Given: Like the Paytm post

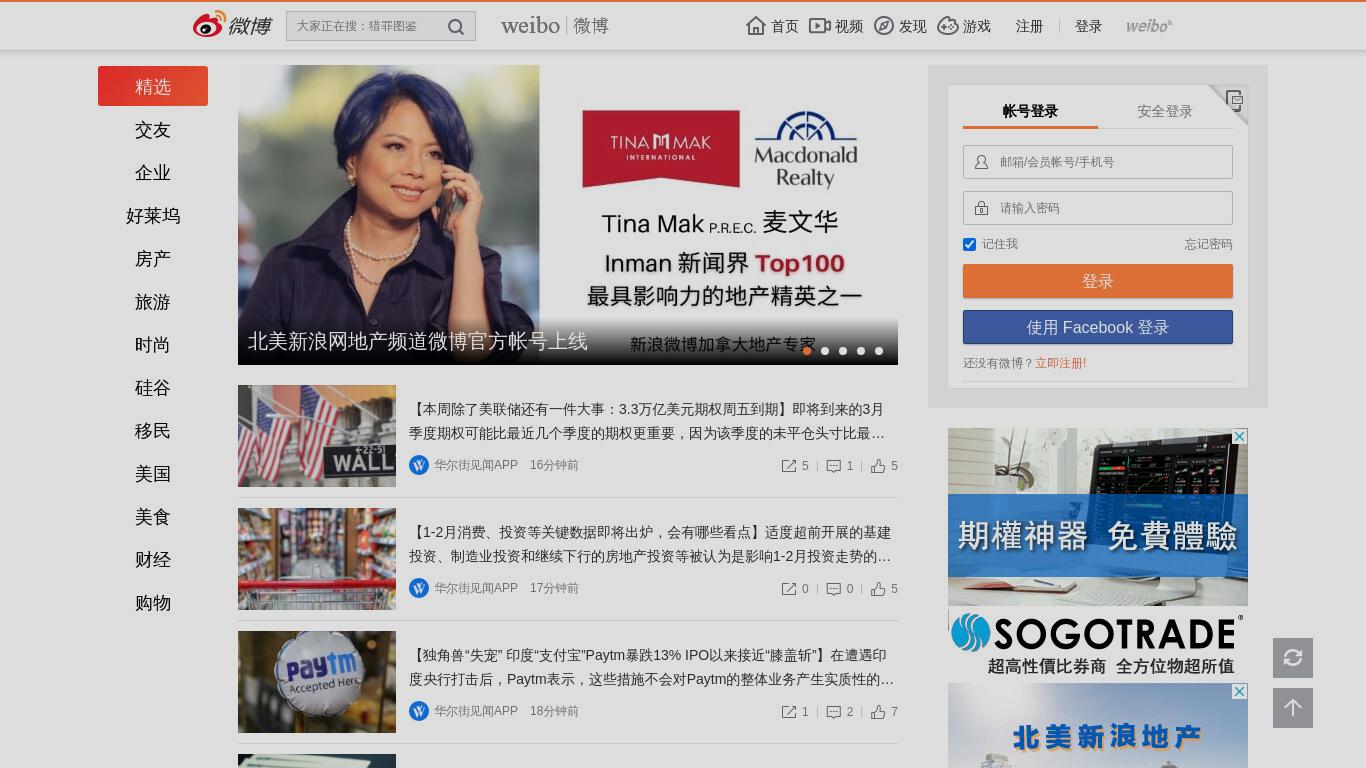Looking at the screenshot, I should tap(878, 712).
